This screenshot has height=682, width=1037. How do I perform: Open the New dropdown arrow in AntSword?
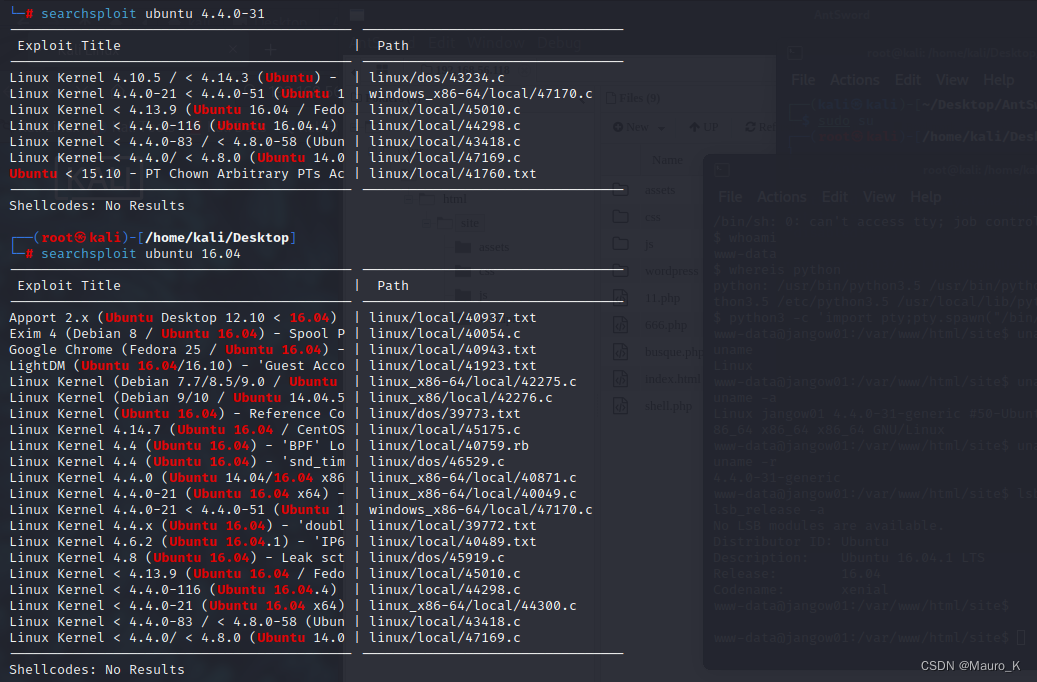[x=661, y=127]
